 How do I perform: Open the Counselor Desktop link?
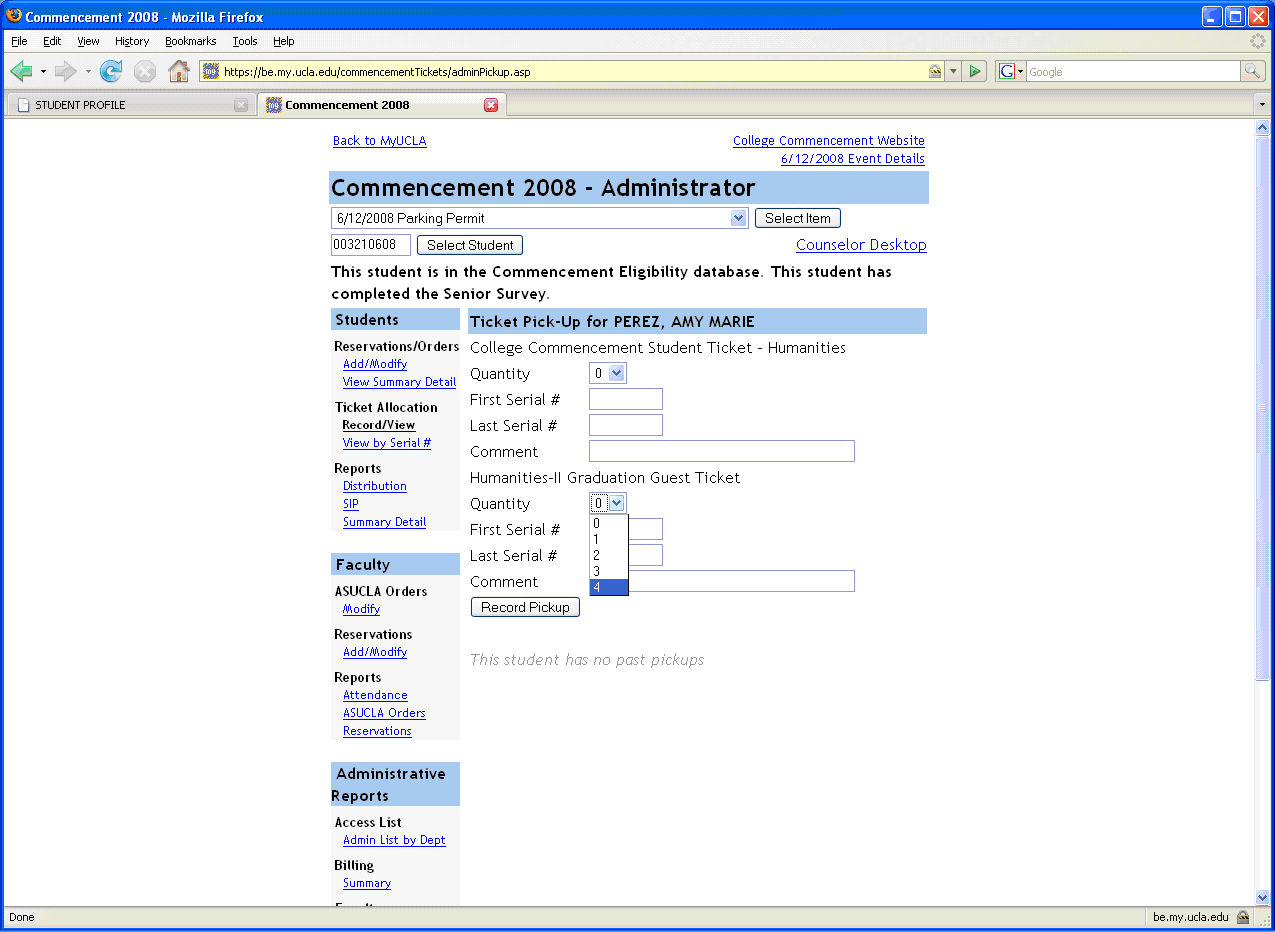pyautogui.click(x=860, y=245)
